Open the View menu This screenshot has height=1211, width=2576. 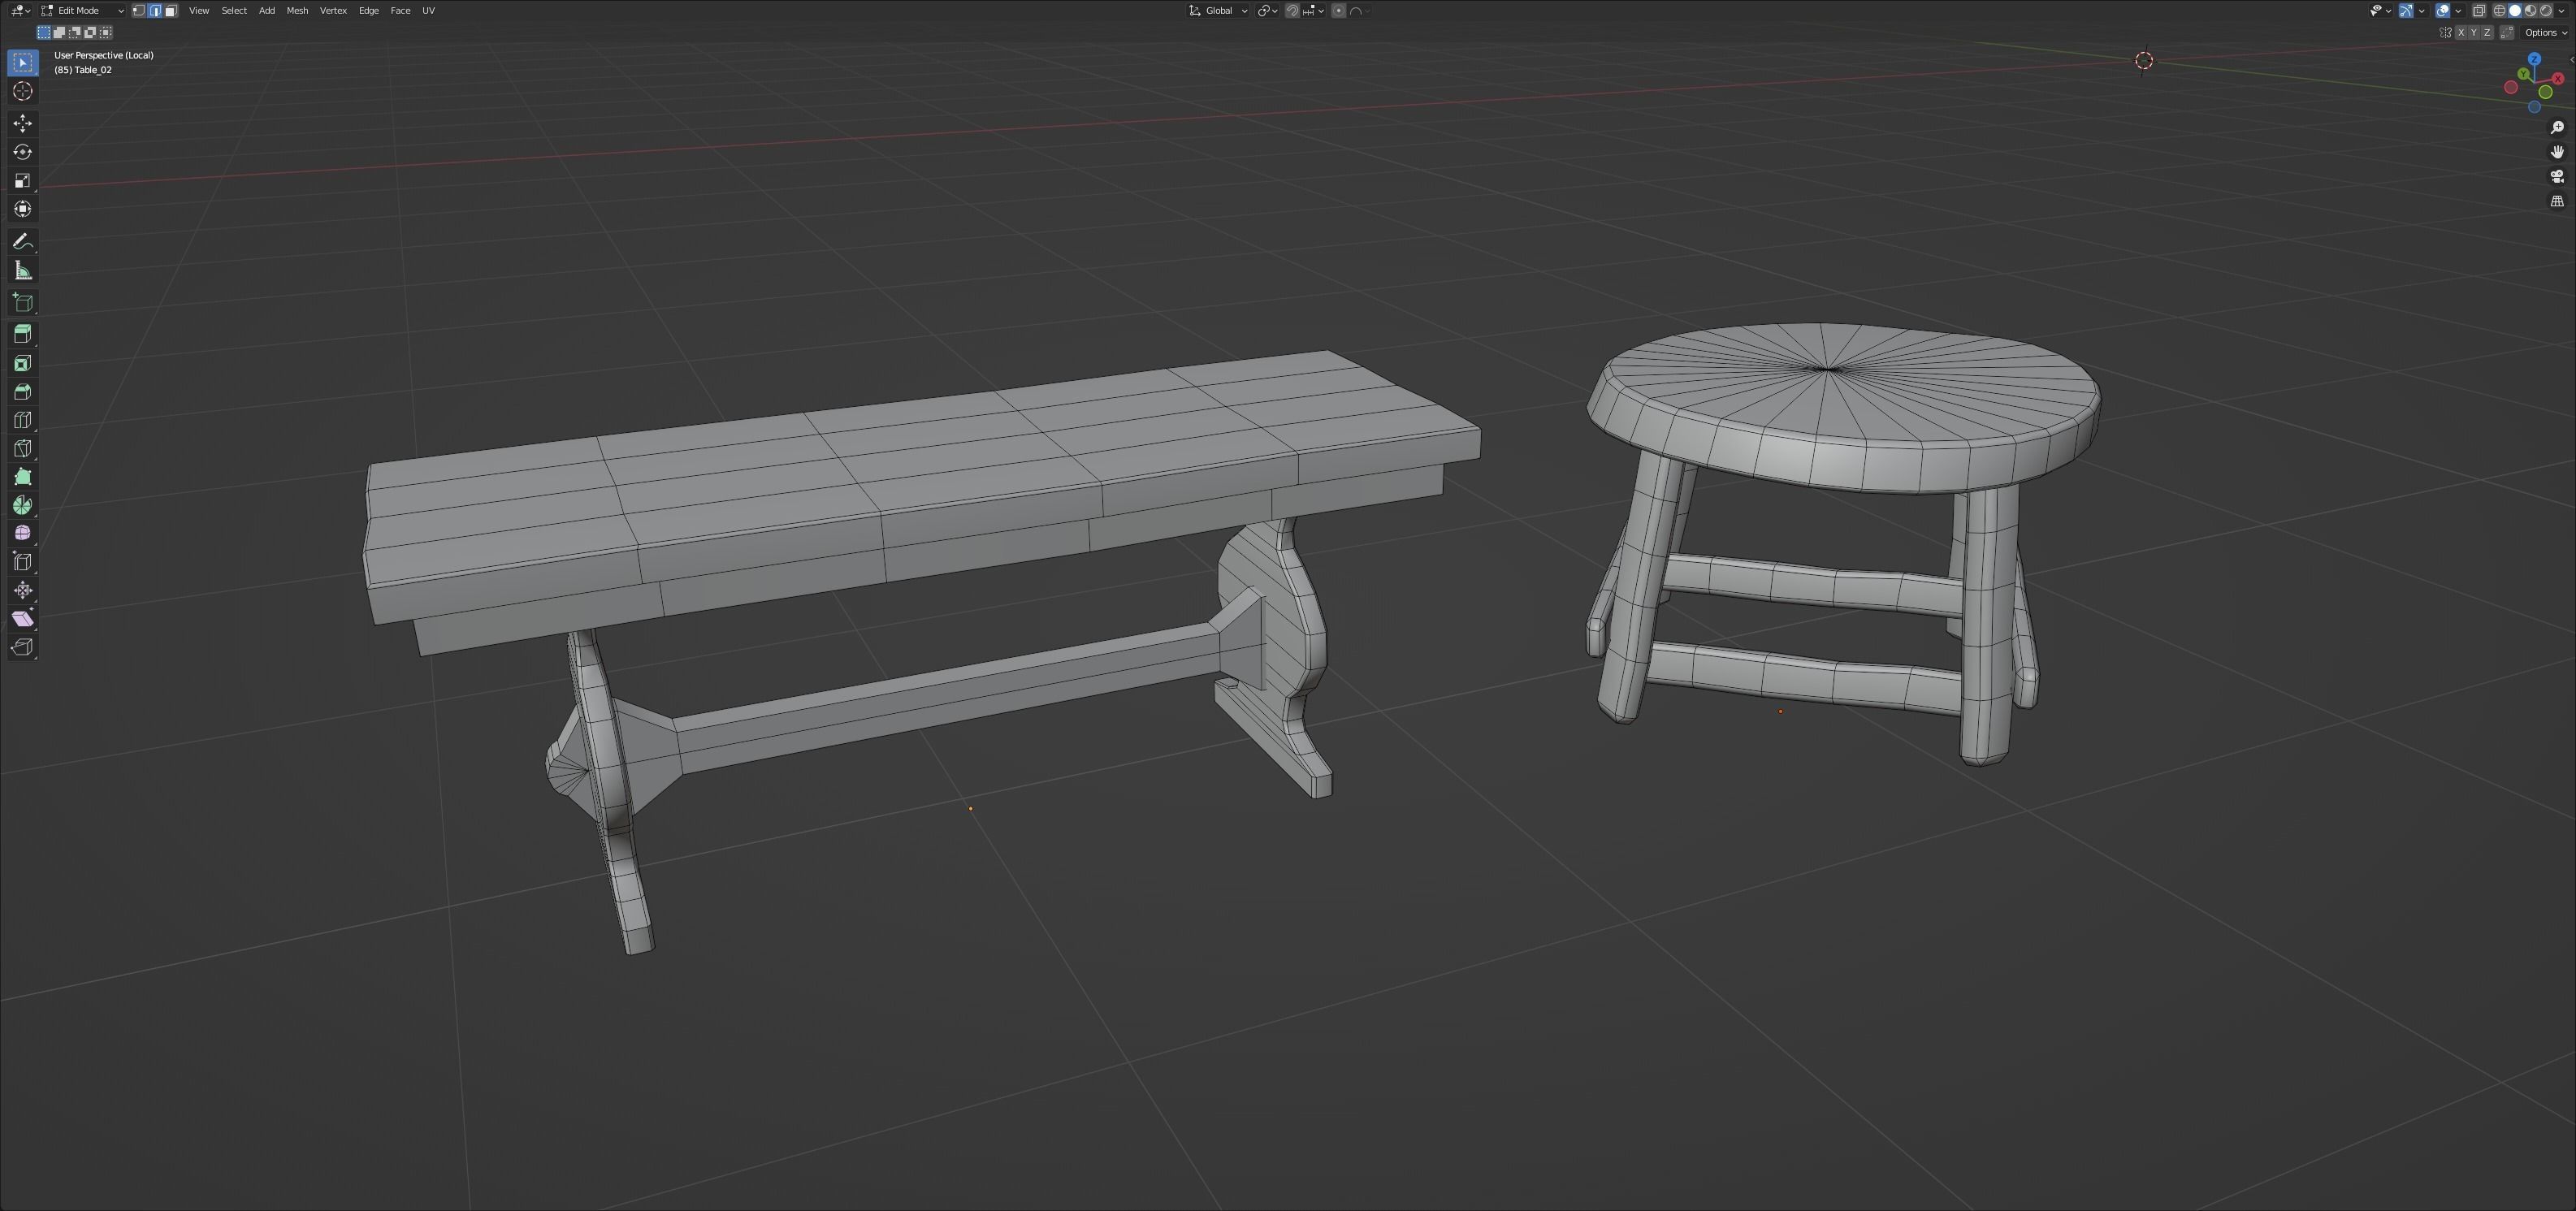(199, 11)
